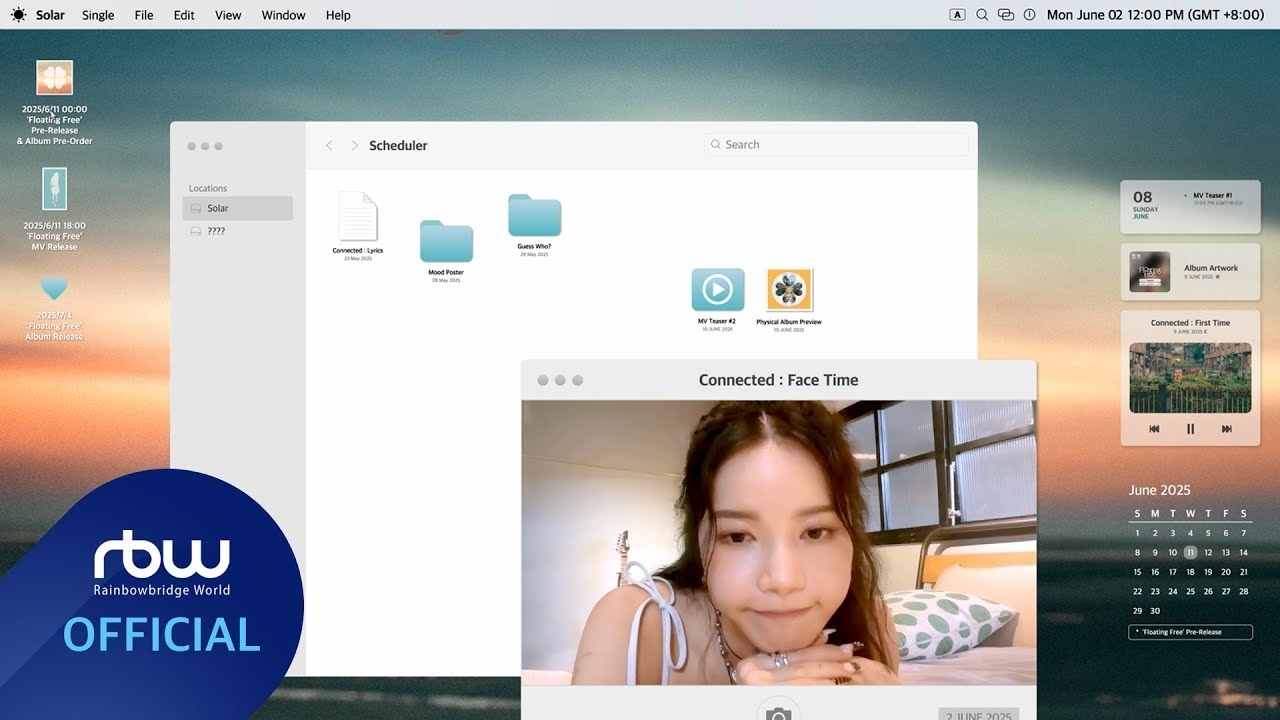
Task: Open the View menu
Action: pos(228,15)
